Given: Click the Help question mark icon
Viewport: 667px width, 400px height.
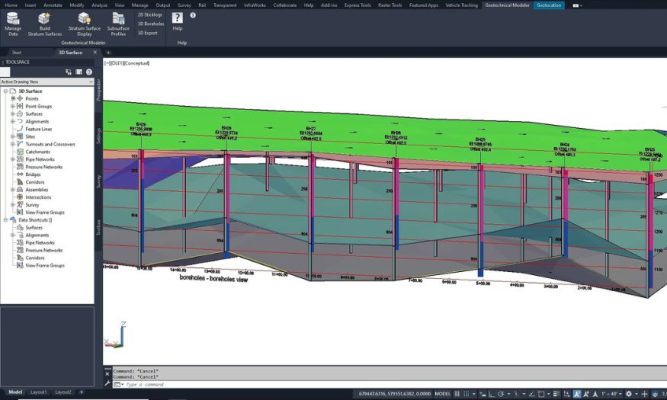Looking at the screenshot, I should pyautogui.click(x=177, y=18).
